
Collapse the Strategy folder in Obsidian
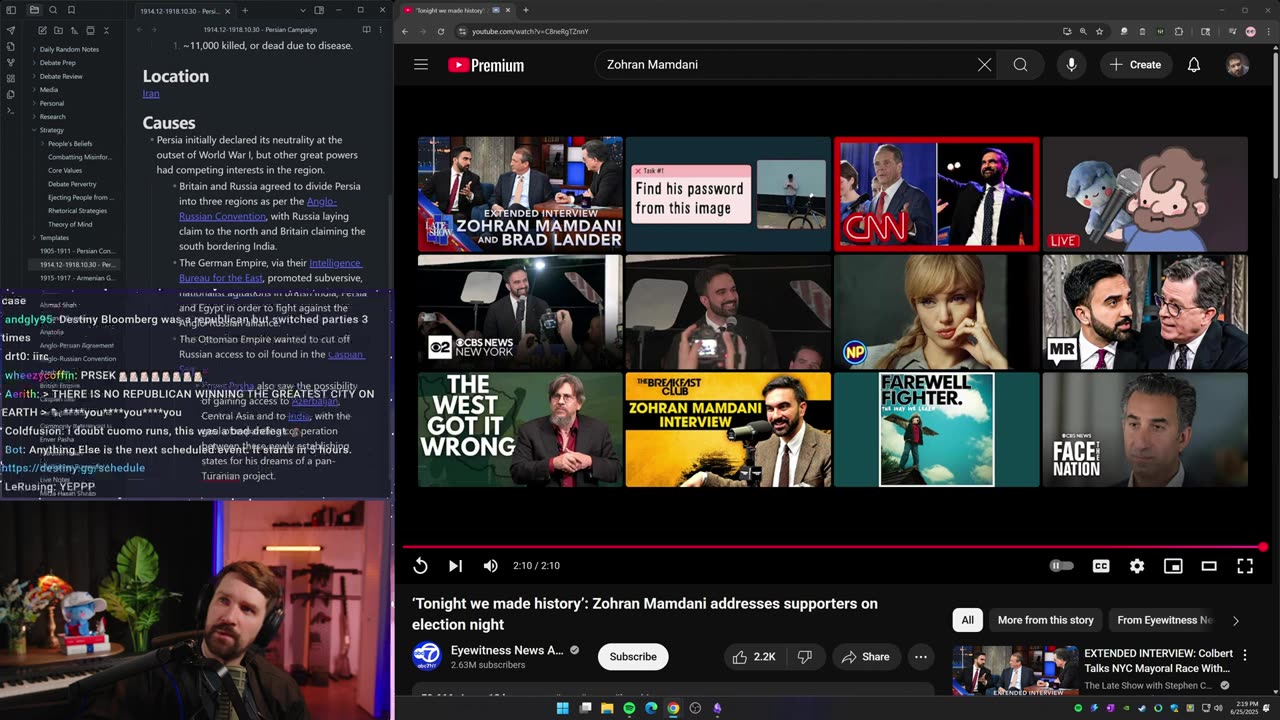[x=52, y=130]
